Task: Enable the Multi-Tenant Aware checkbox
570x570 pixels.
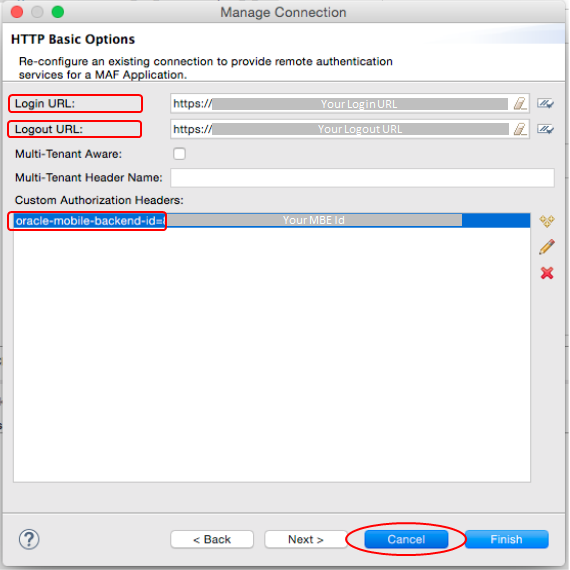Action: coord(179,154)
